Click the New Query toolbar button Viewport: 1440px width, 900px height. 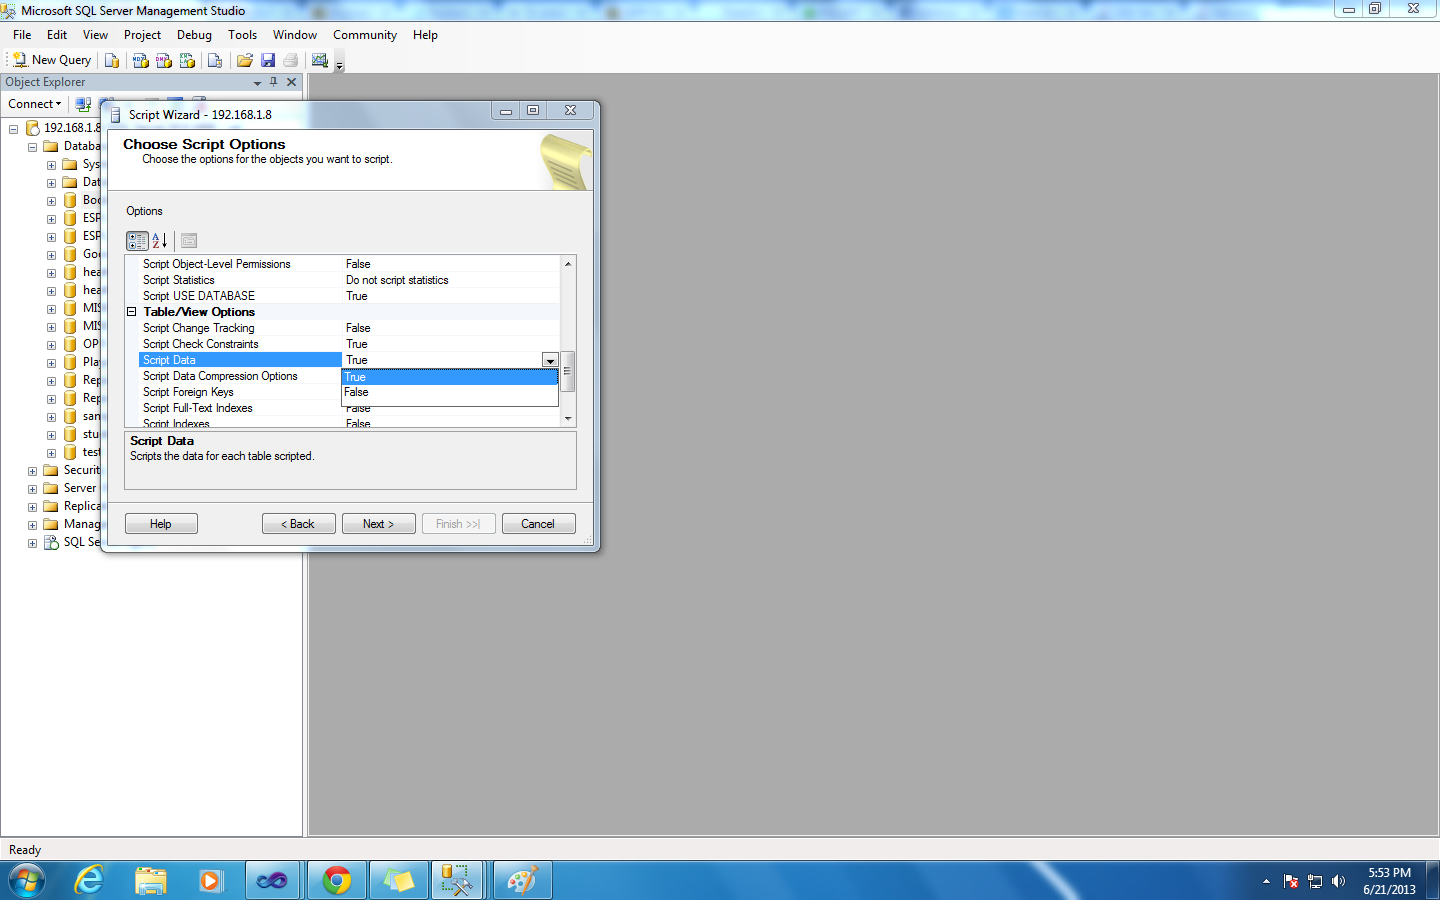pyautogui.click(x=51, y=60)
